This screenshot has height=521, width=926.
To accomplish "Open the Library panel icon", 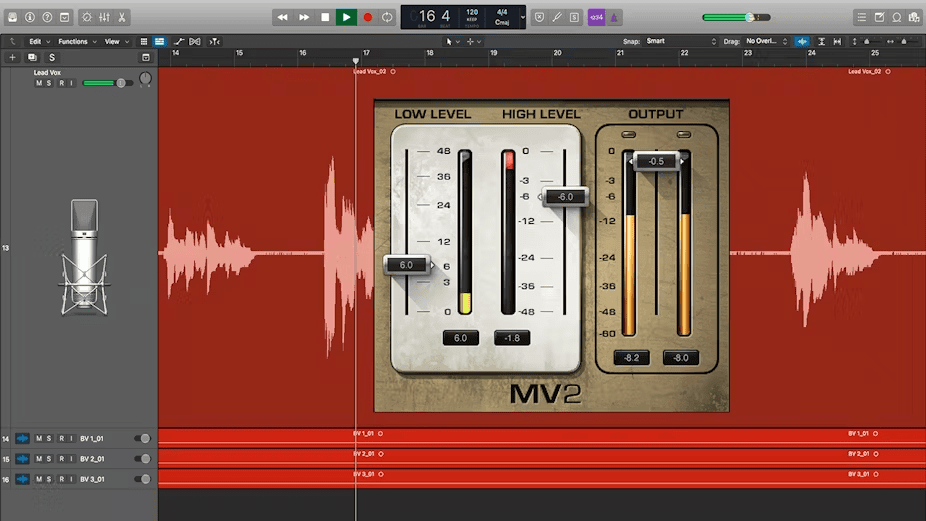I will point(11,17).
